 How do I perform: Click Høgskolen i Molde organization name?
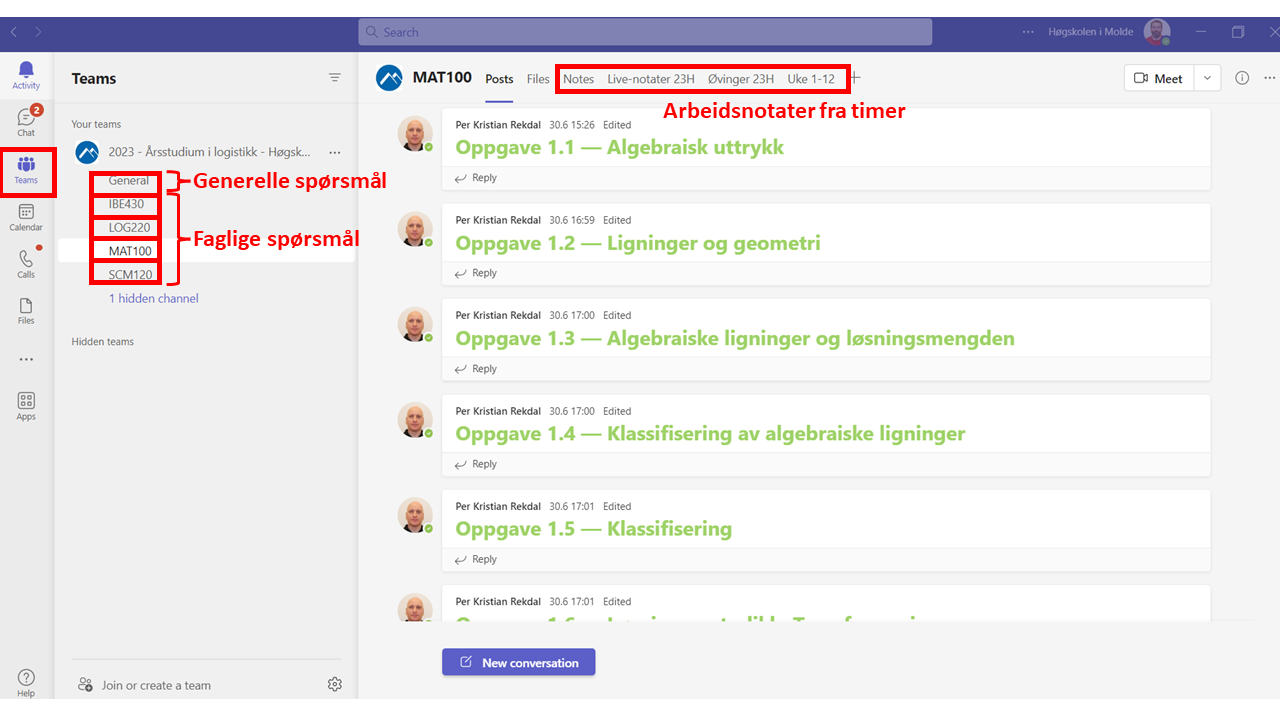(x=1091, y=32)
